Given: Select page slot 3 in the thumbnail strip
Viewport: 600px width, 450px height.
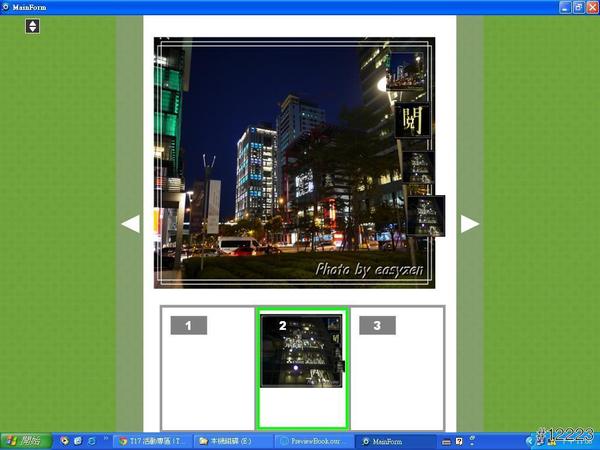Looking at the screenshot, I should (396, 368).
